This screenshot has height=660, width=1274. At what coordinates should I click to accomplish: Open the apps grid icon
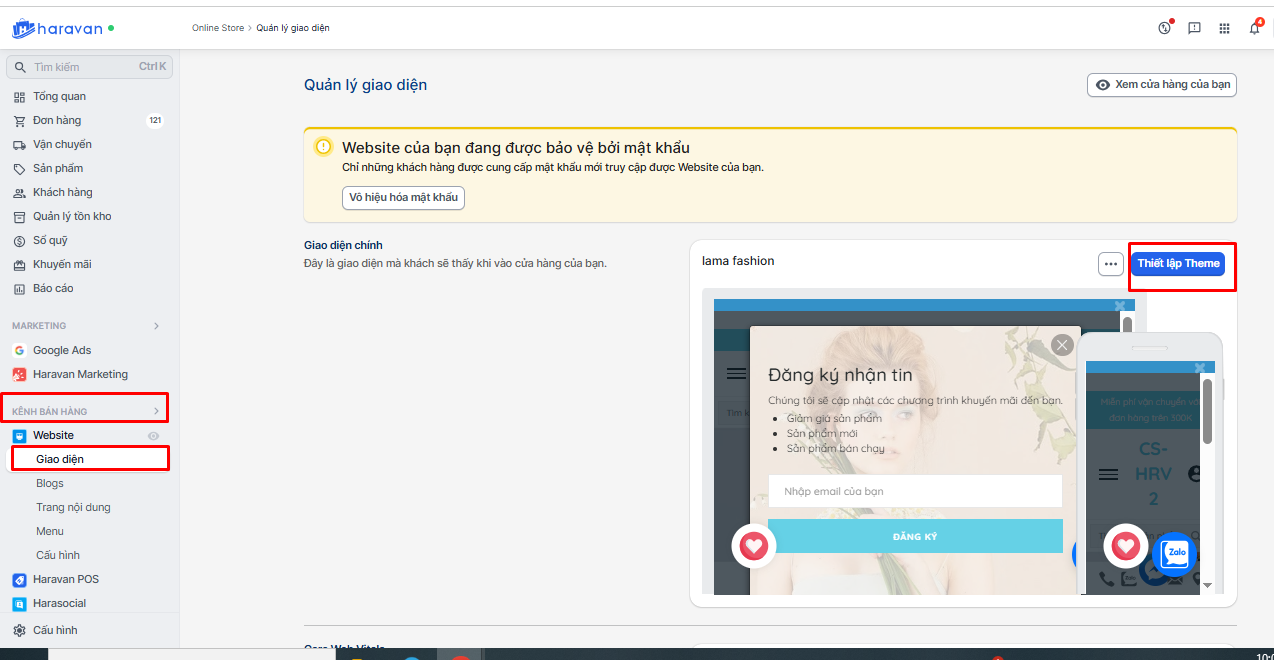[1224, 28]
